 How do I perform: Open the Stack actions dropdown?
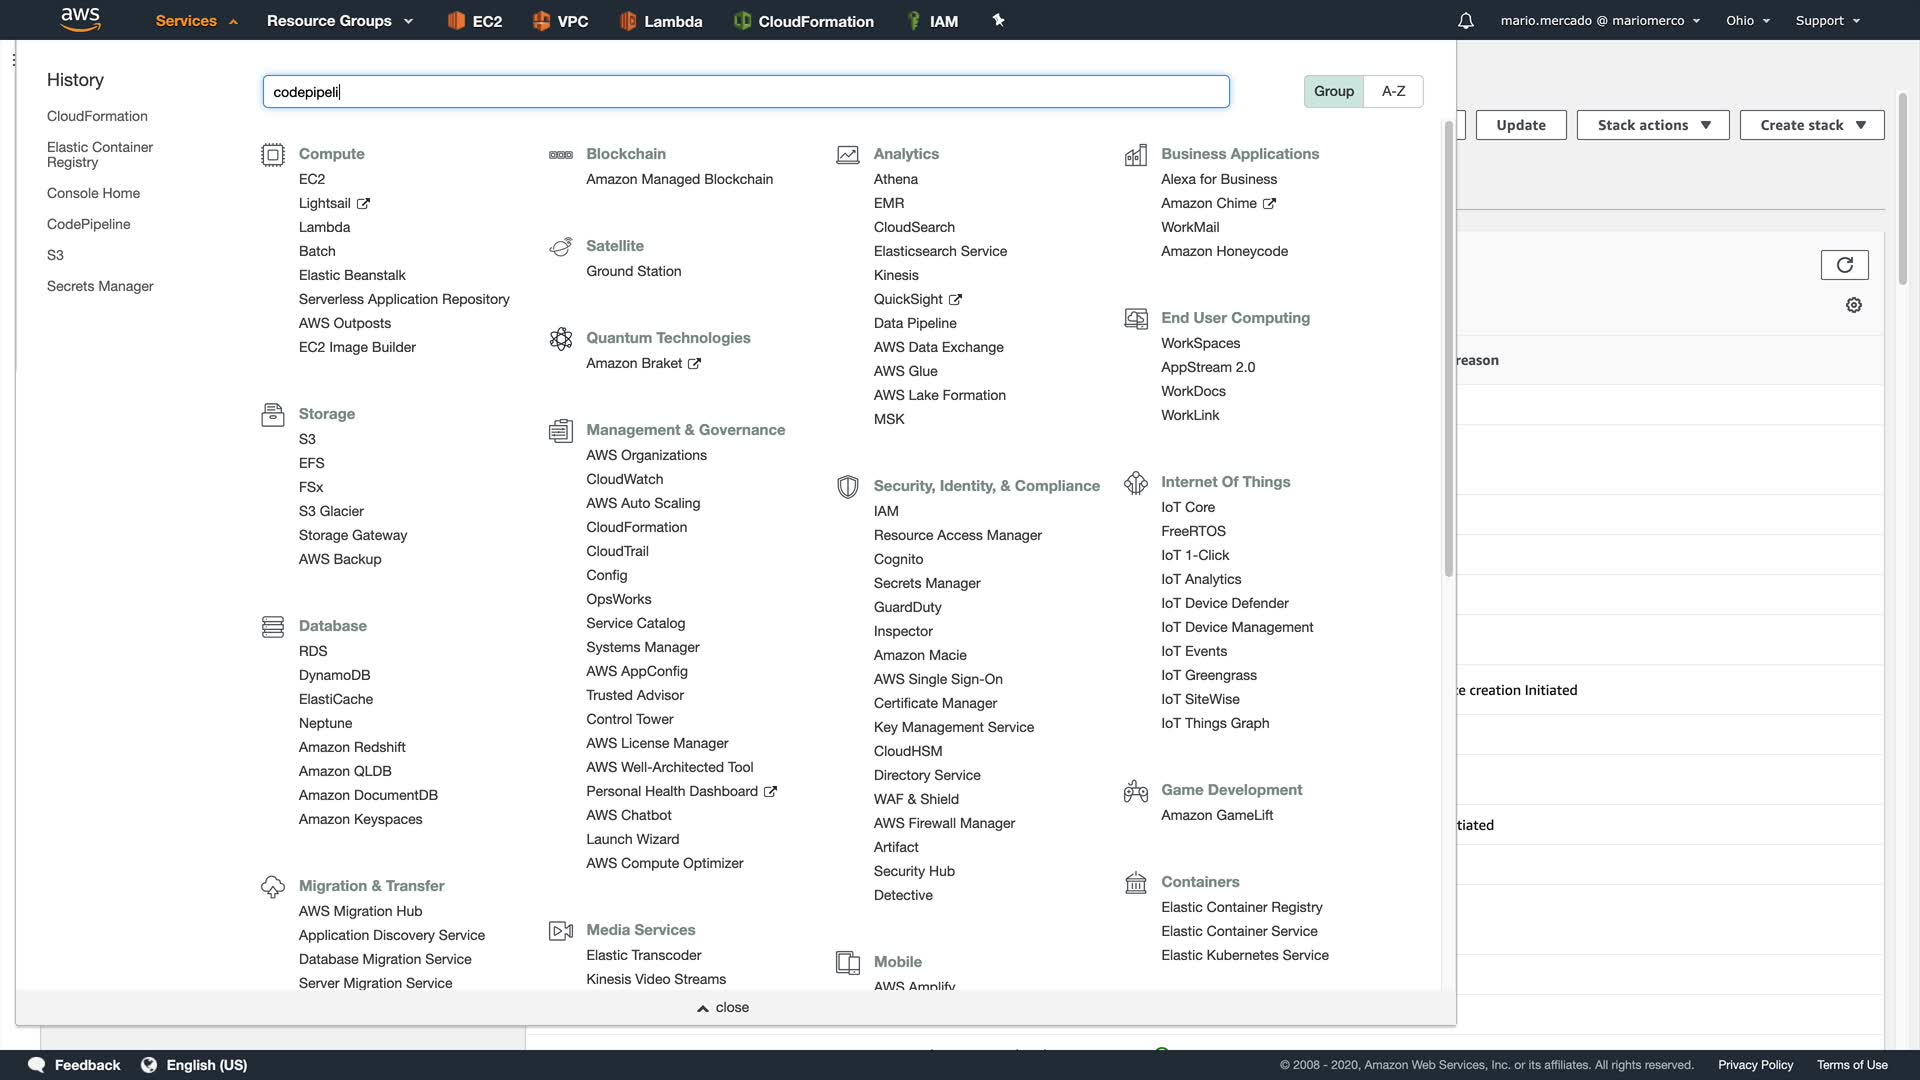[x=1653, y=125]
